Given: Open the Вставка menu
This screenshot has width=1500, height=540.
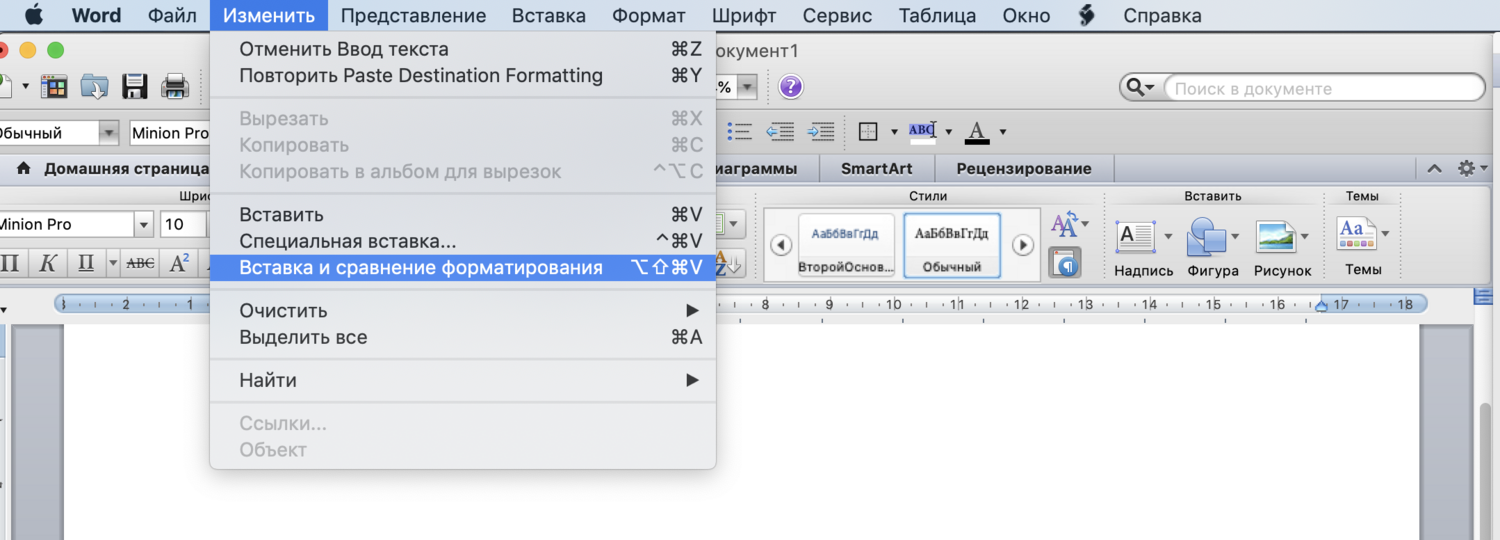Looking at the screenshot, I should (x=549, y=15).
